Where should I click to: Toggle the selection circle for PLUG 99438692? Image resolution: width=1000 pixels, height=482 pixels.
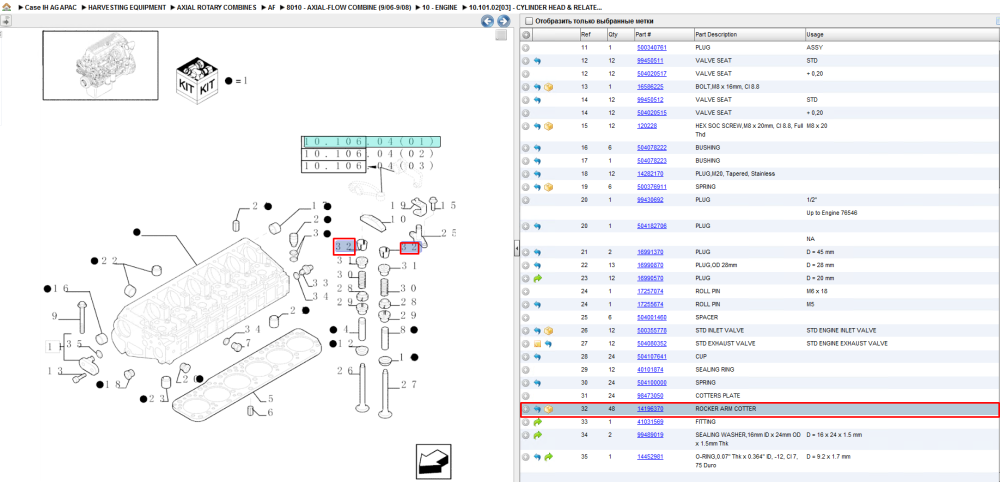[x=526, y=200]
